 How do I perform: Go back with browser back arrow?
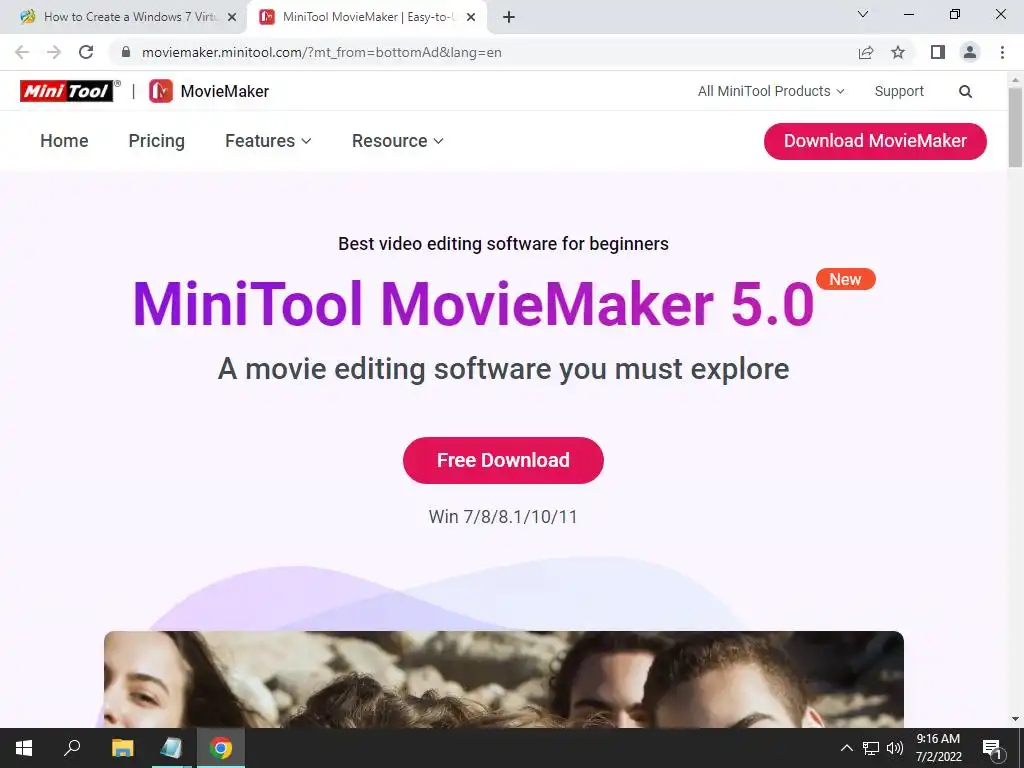pos(22,52)
